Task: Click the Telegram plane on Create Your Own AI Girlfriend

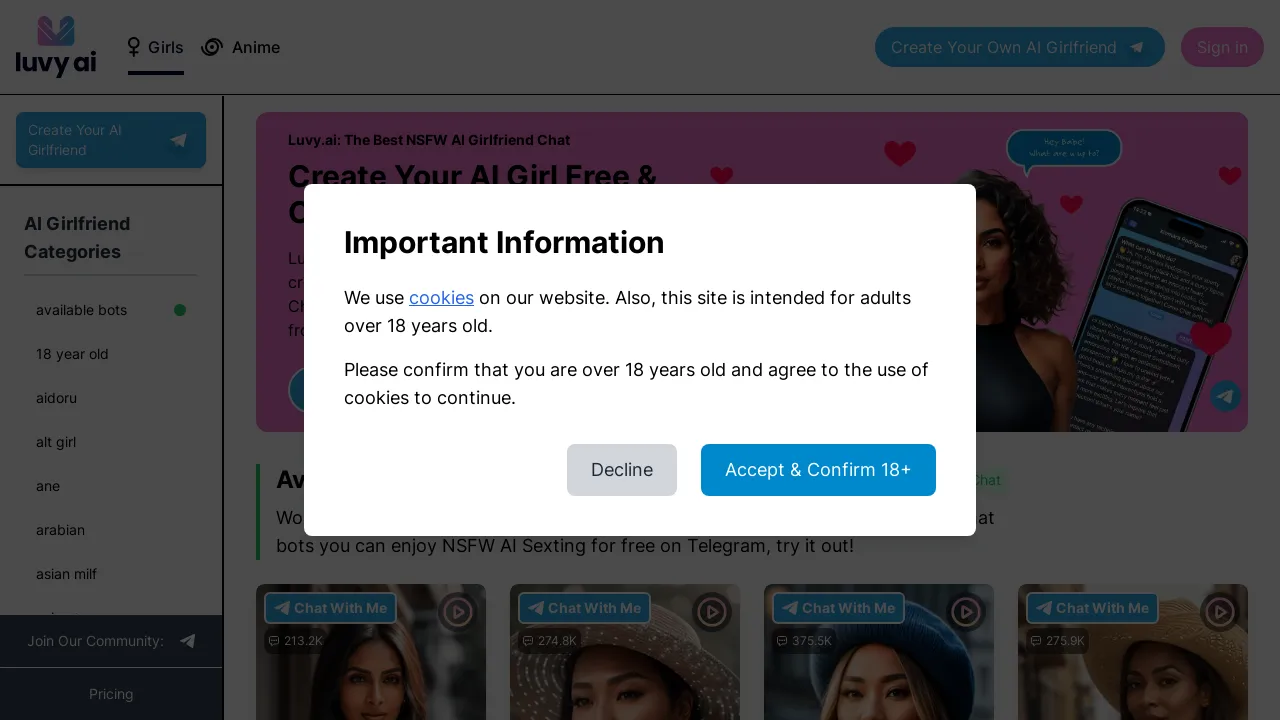Action: (1137, 47)
